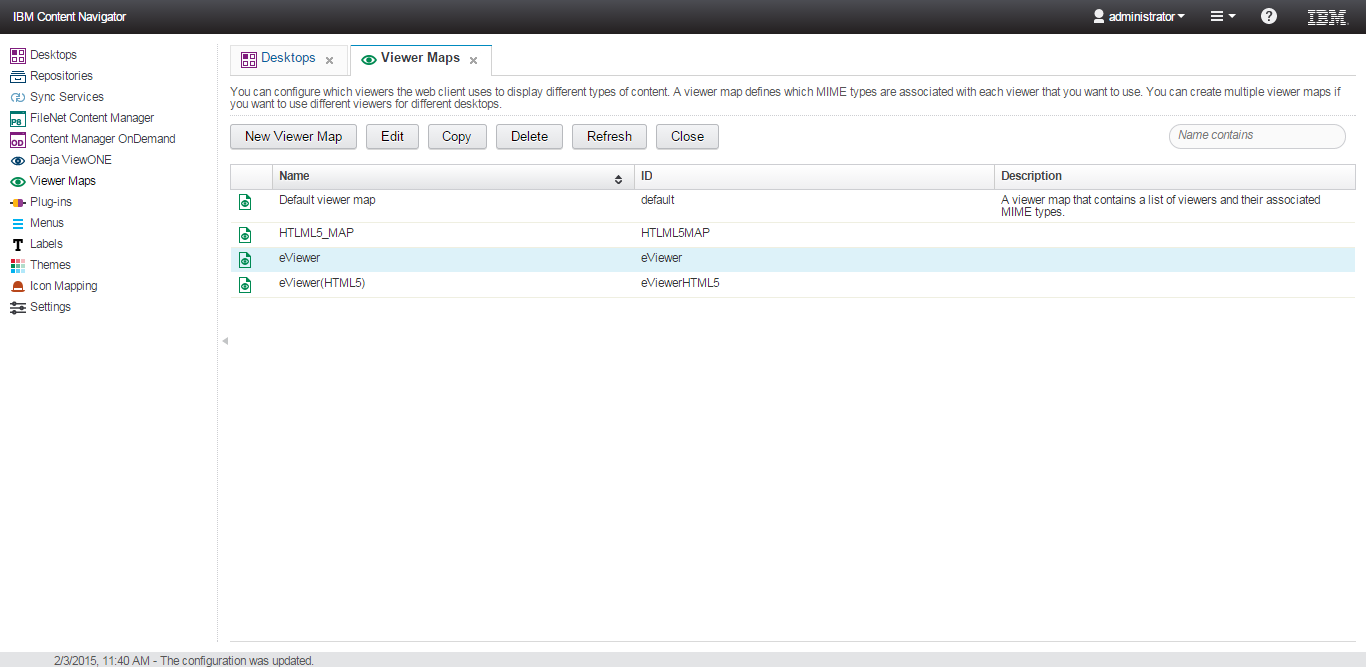Open Themes in the sidebar

coord(50,265)
